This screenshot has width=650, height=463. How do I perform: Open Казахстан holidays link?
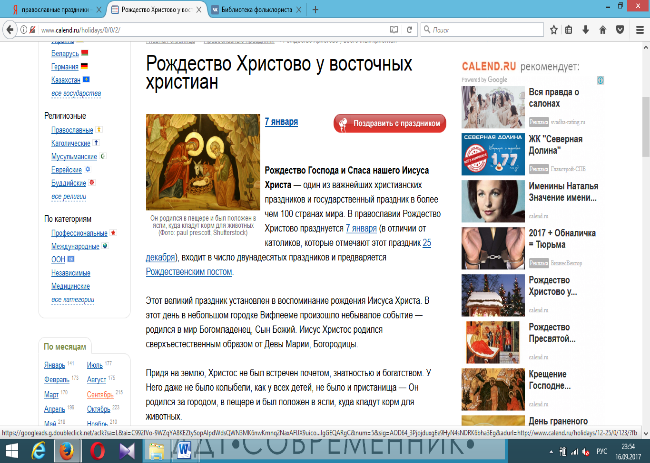click(65, 80)
